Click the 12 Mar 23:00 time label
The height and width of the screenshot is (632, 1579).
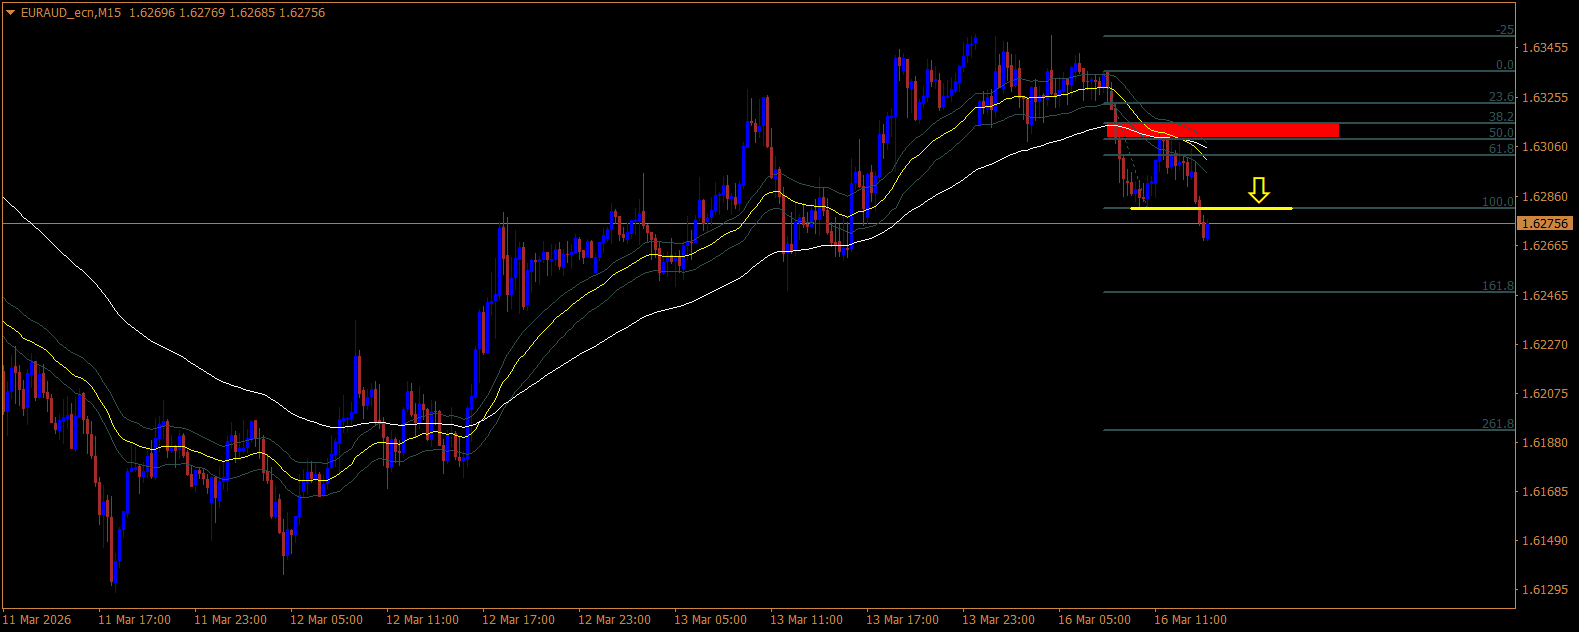click(x=614, y=620)
